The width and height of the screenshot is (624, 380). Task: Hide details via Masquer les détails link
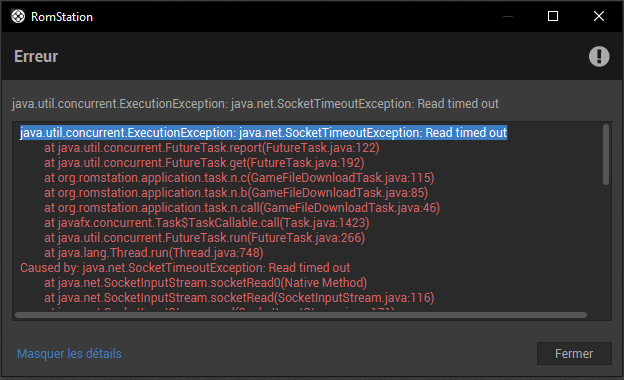69,353
